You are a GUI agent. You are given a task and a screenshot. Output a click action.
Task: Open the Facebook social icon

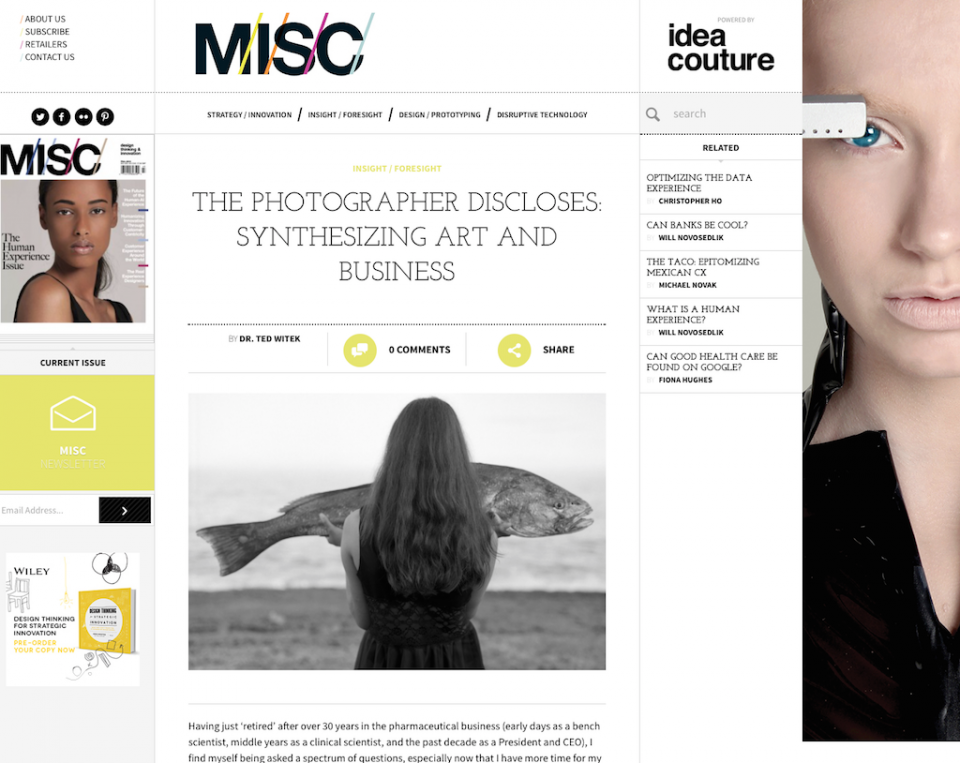pos(61,116)
